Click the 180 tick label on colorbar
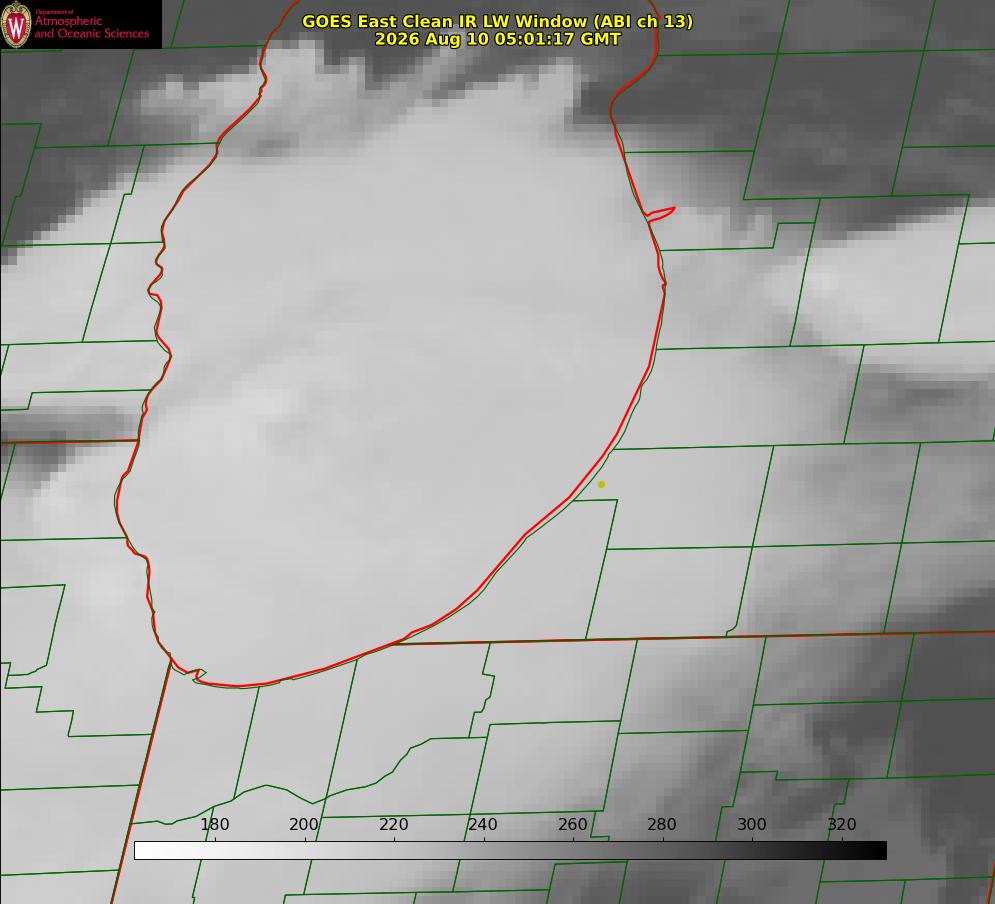Screen dimensions: 995x904 [x=214, y=824]
